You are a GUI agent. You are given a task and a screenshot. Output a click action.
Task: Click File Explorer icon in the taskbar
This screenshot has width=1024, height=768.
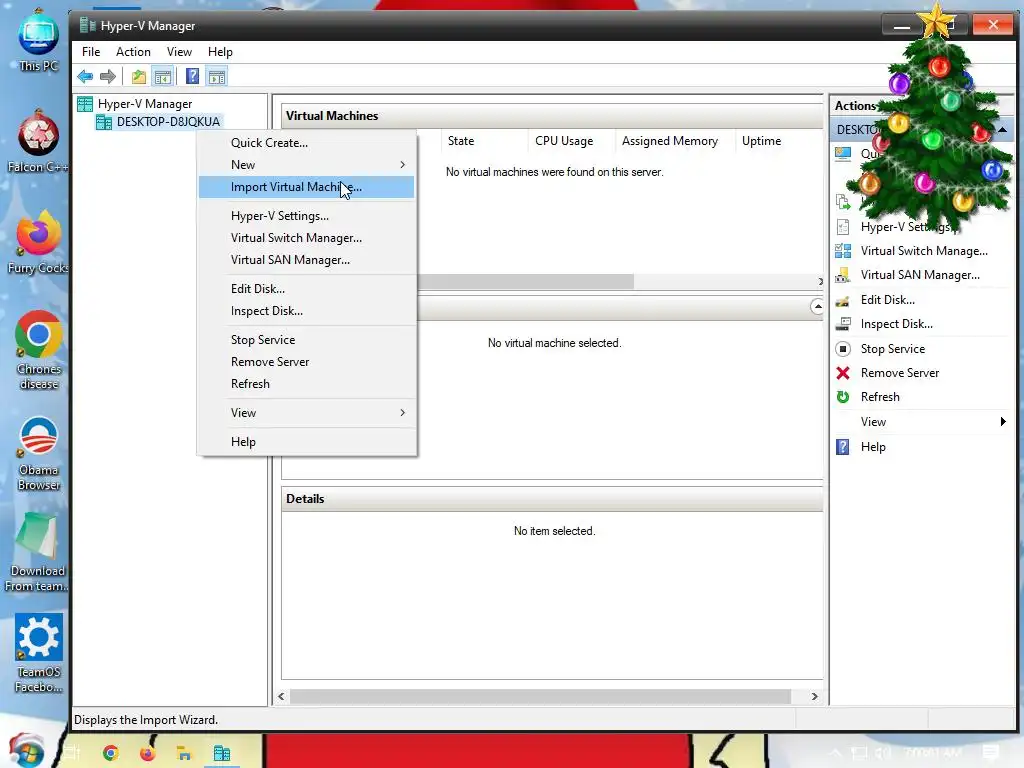(x=184, y=753)
